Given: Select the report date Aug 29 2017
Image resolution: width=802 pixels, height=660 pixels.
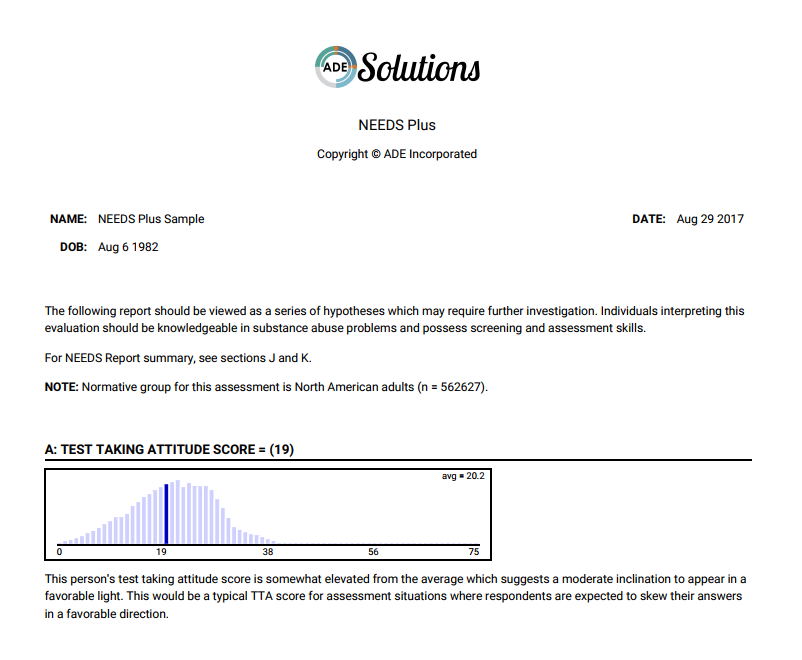Looking at the screenshot, I should click(710, 219).
